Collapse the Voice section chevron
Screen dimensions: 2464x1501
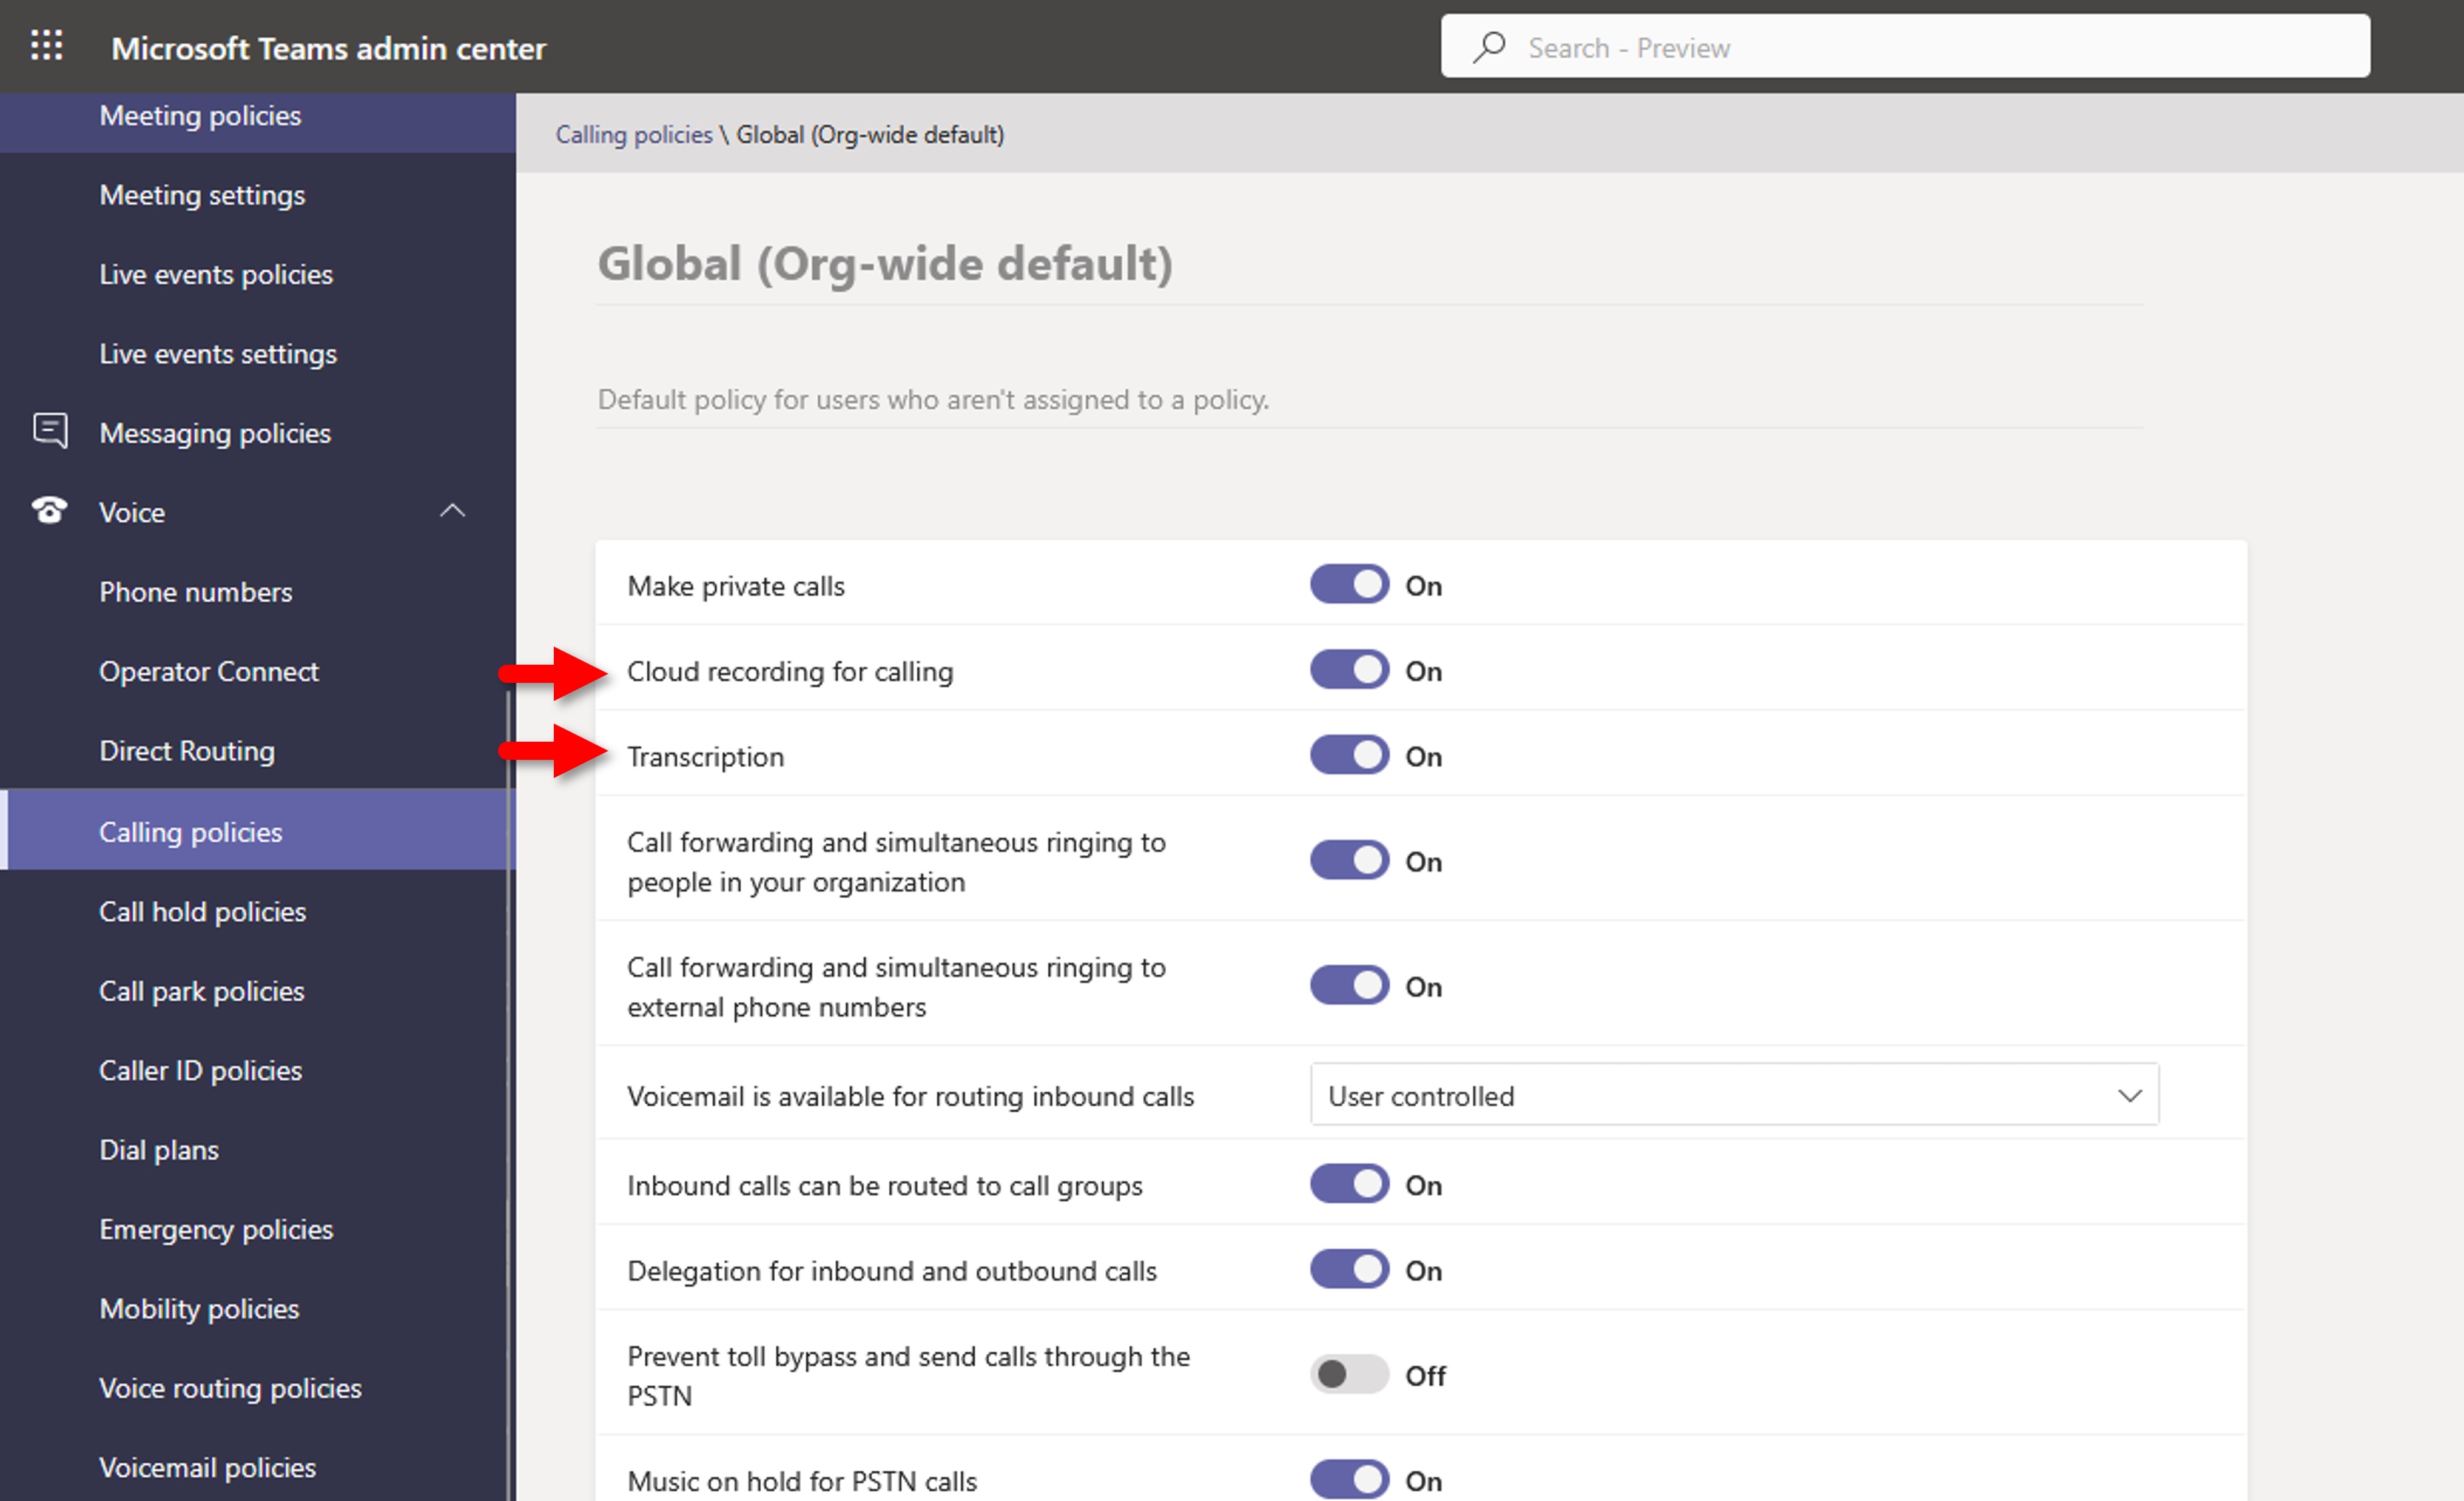452,511
